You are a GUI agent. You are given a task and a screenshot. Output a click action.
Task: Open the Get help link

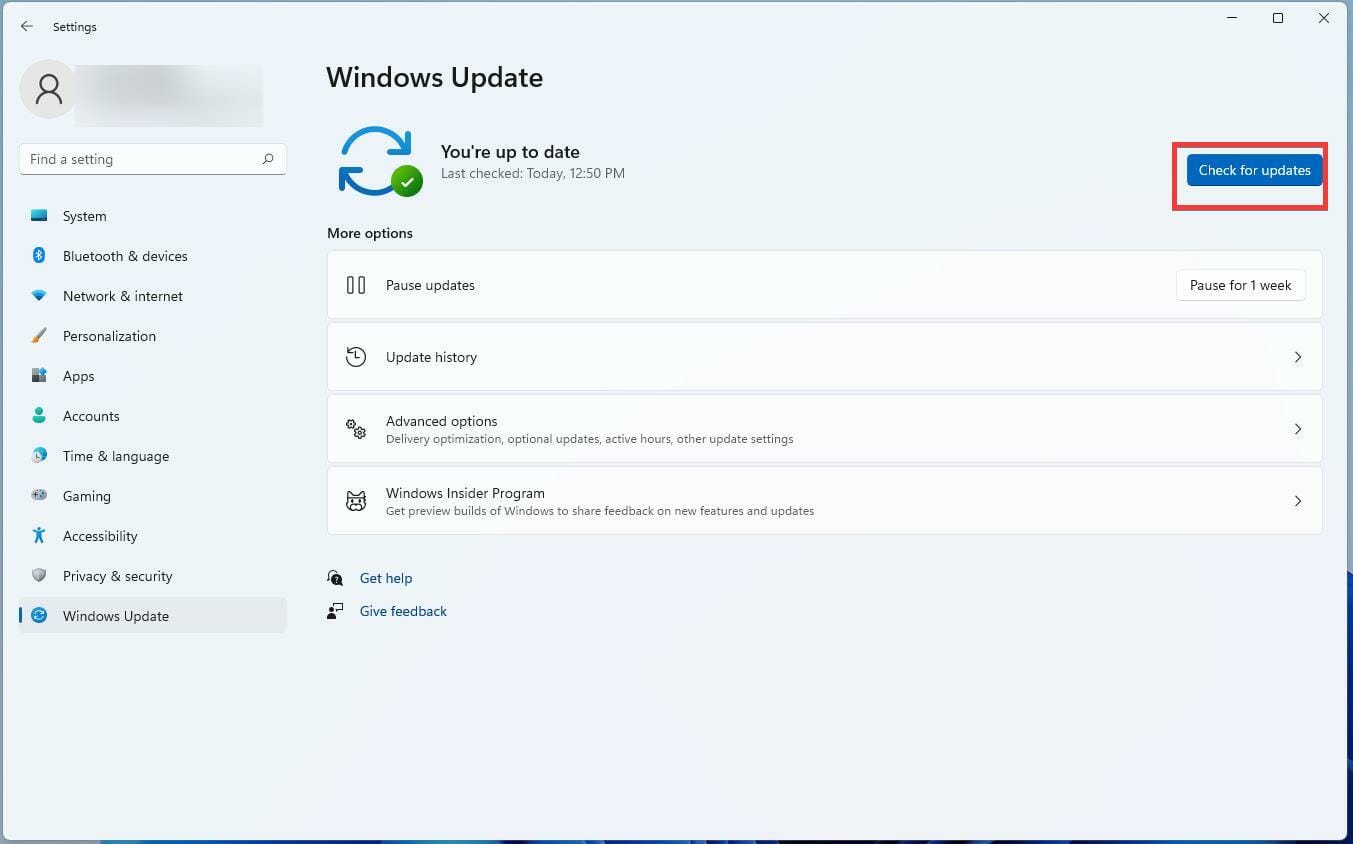(x=386, y=578)
